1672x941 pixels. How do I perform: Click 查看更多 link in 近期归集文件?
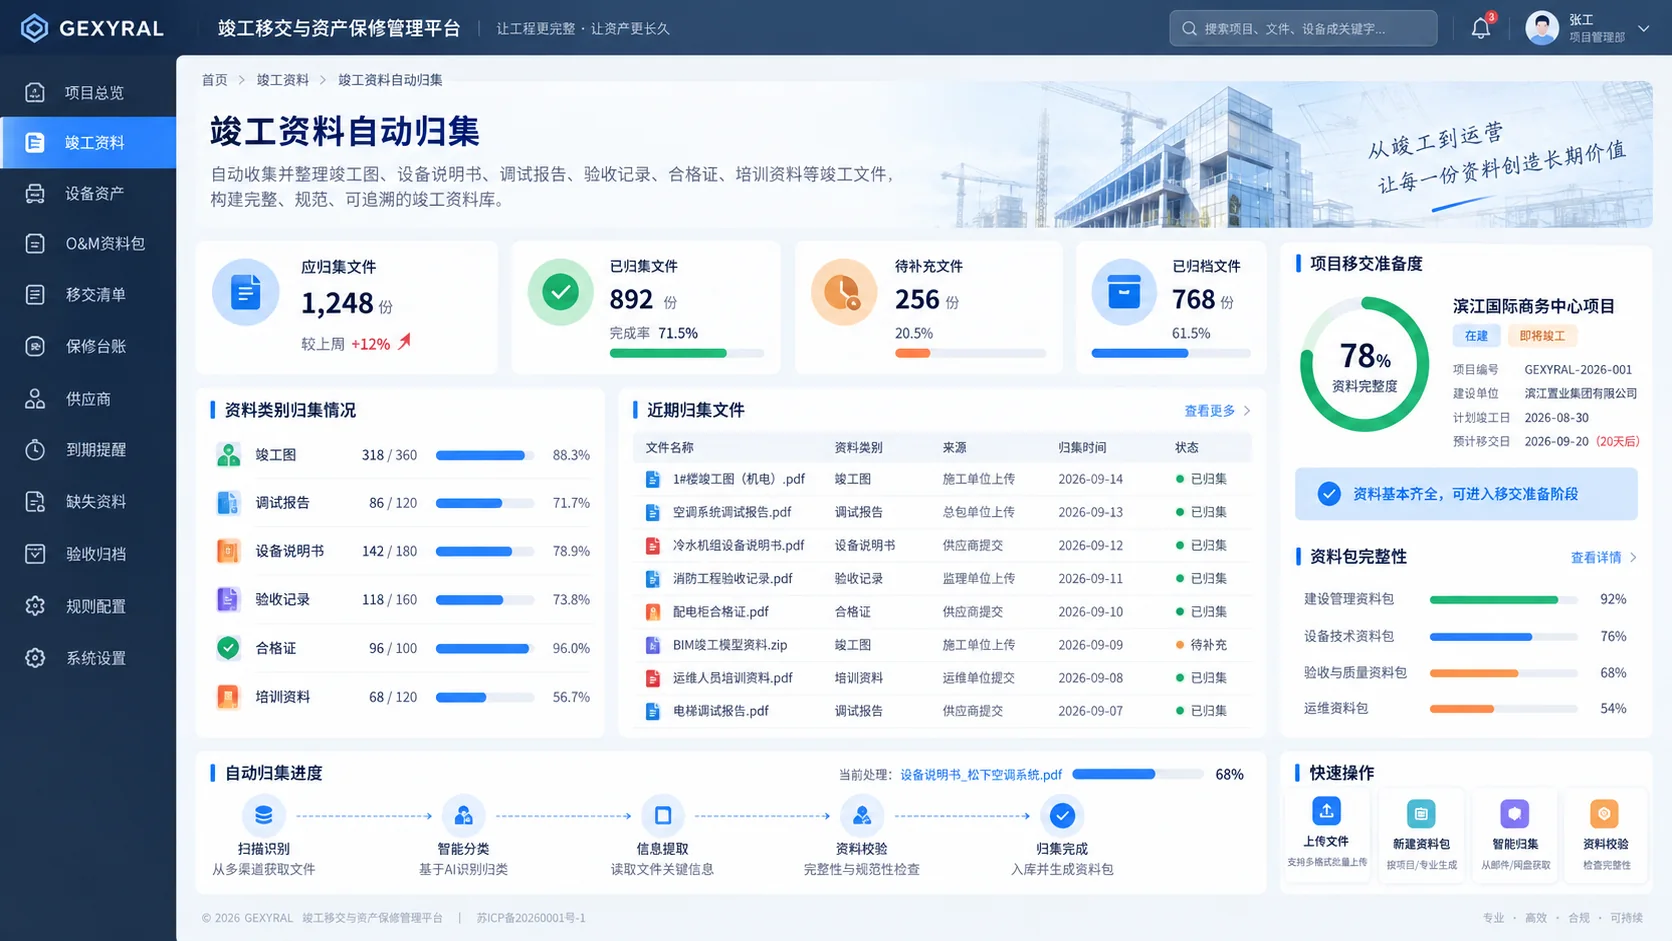1209,411
